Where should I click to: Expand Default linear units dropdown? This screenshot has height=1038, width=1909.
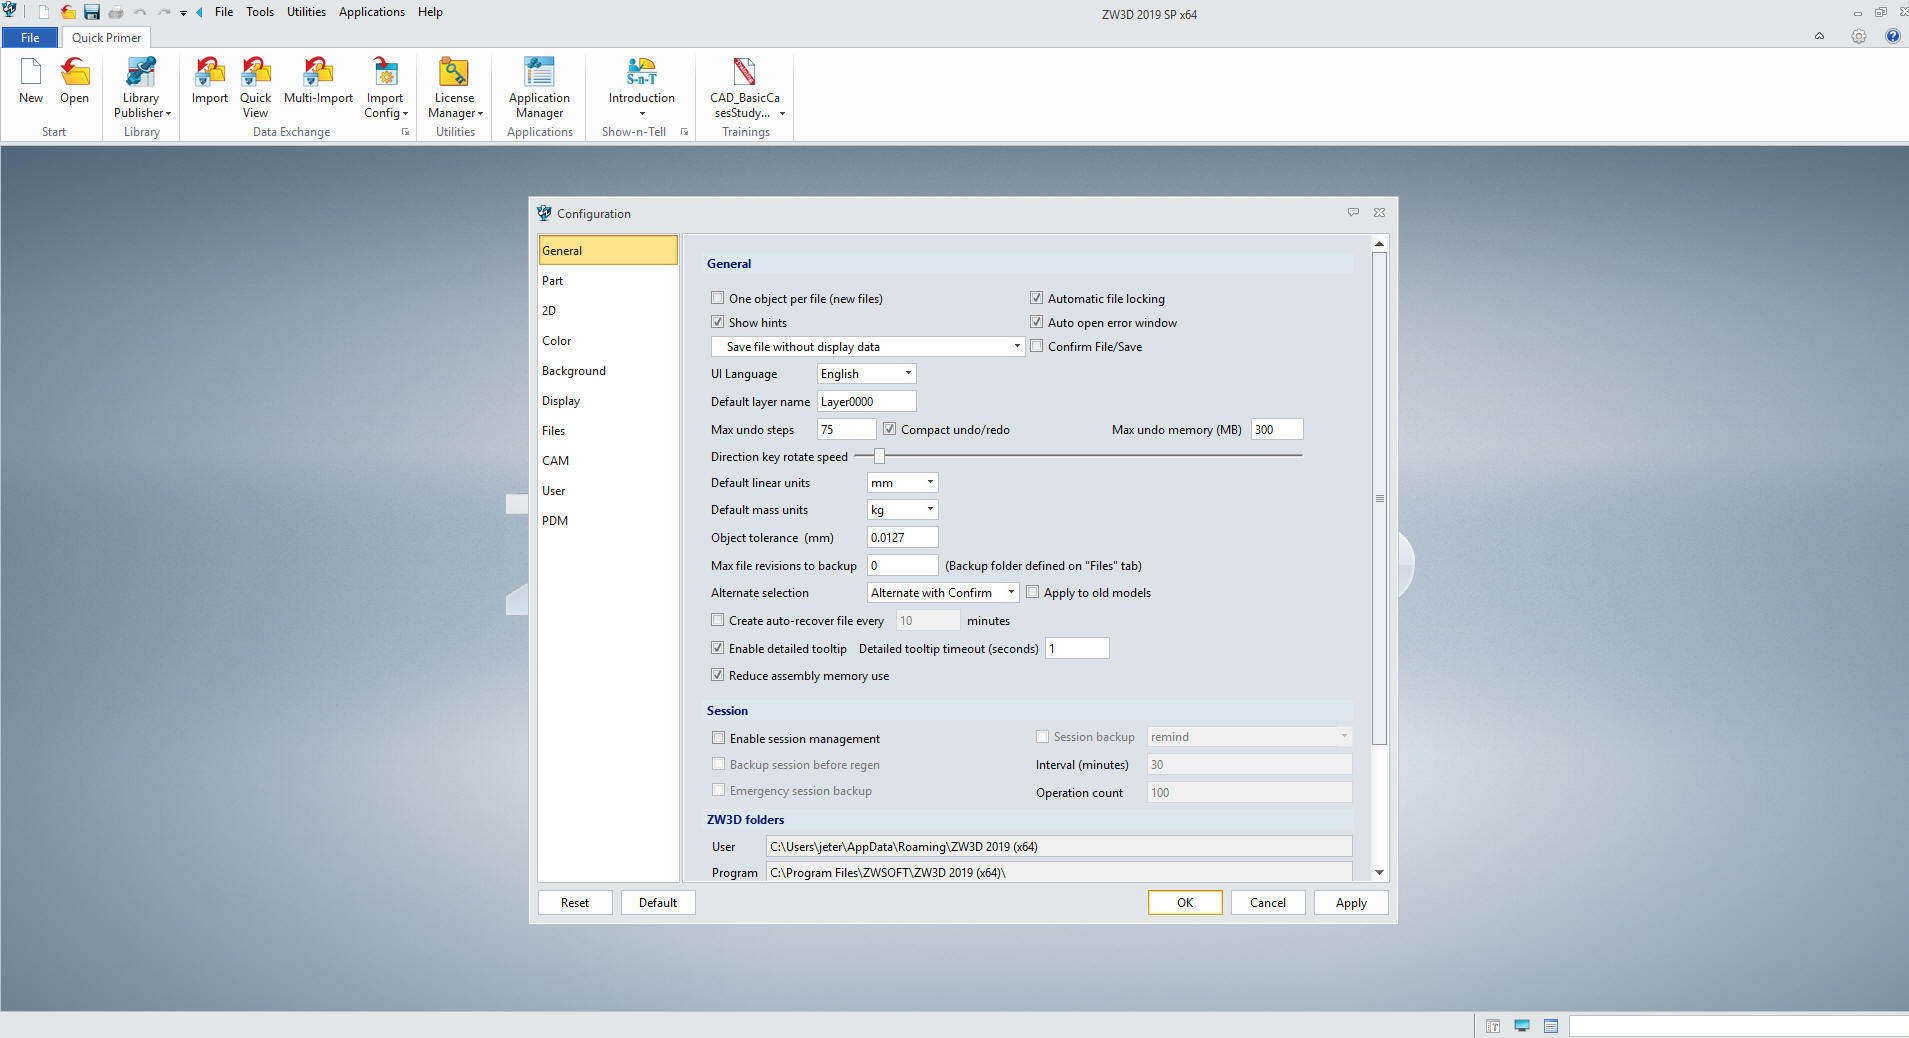pos(902,482)
